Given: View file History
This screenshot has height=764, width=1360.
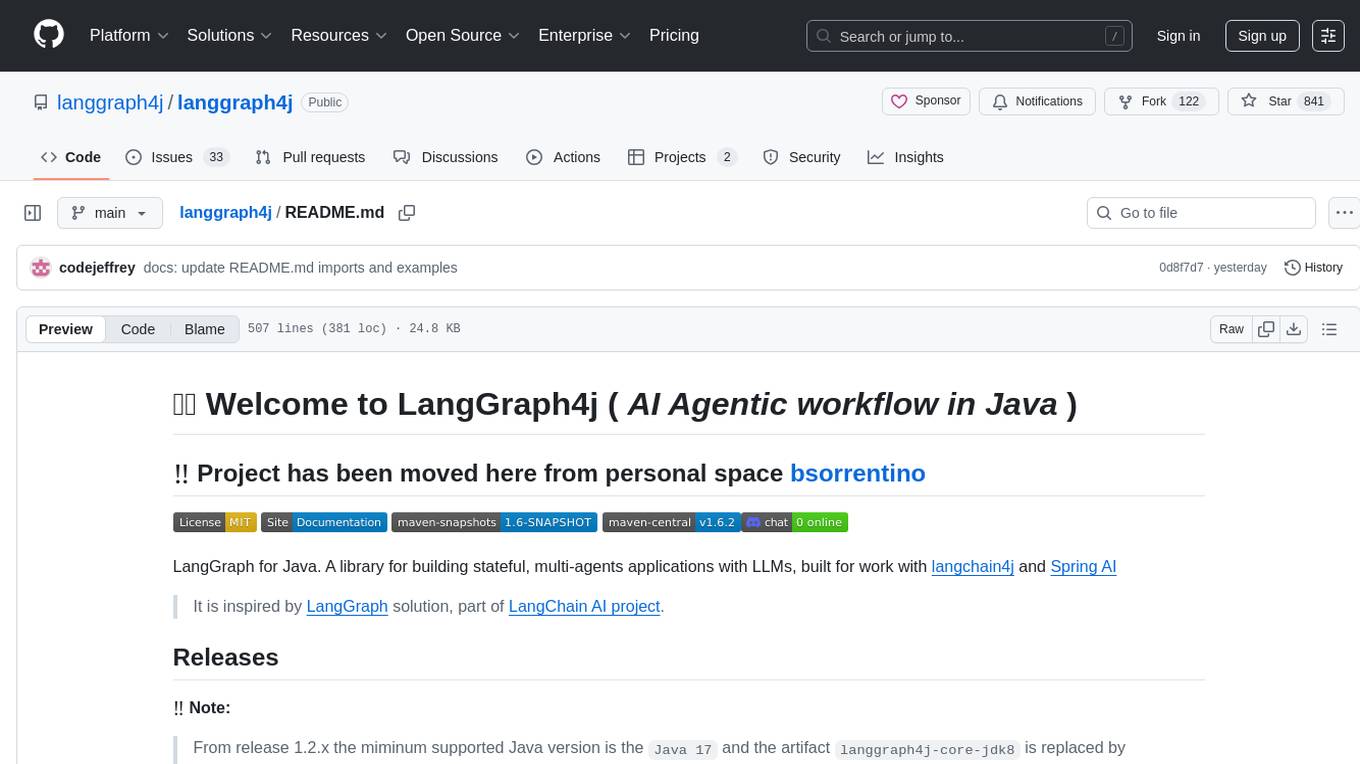Looking at the screenshot, I should [1313, 268].
